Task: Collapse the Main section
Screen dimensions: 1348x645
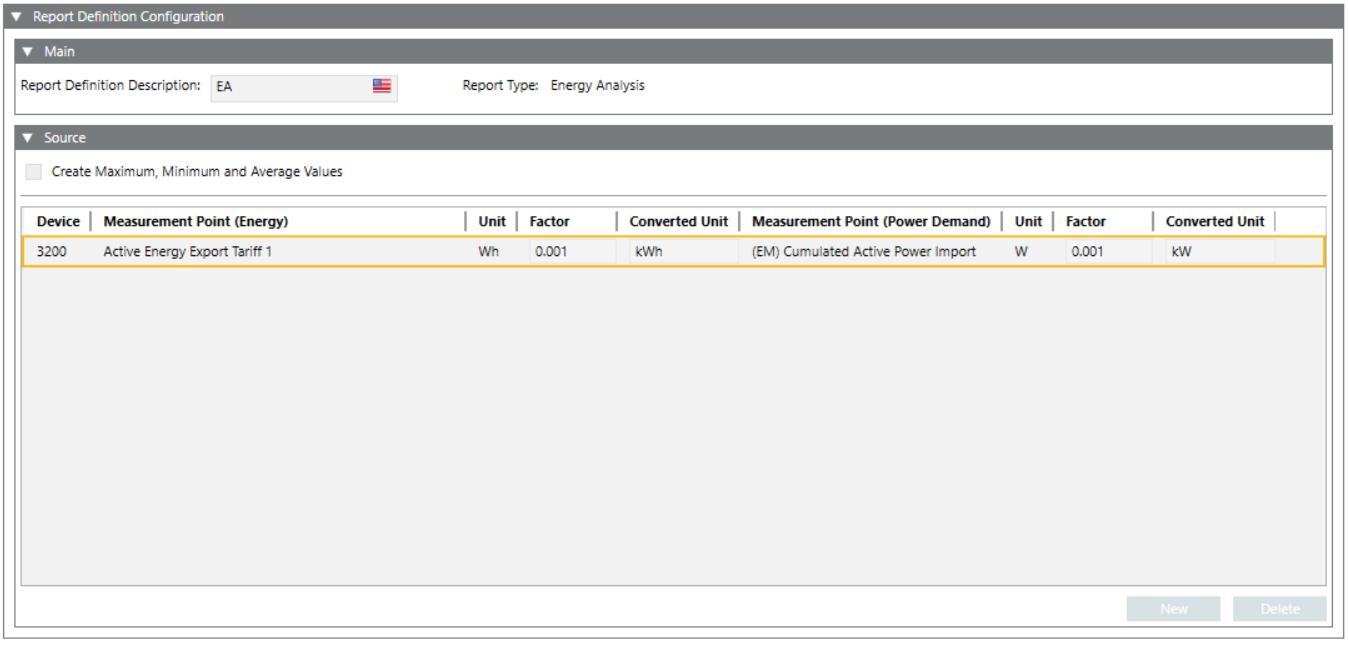Action: click(x=28, y=52)
